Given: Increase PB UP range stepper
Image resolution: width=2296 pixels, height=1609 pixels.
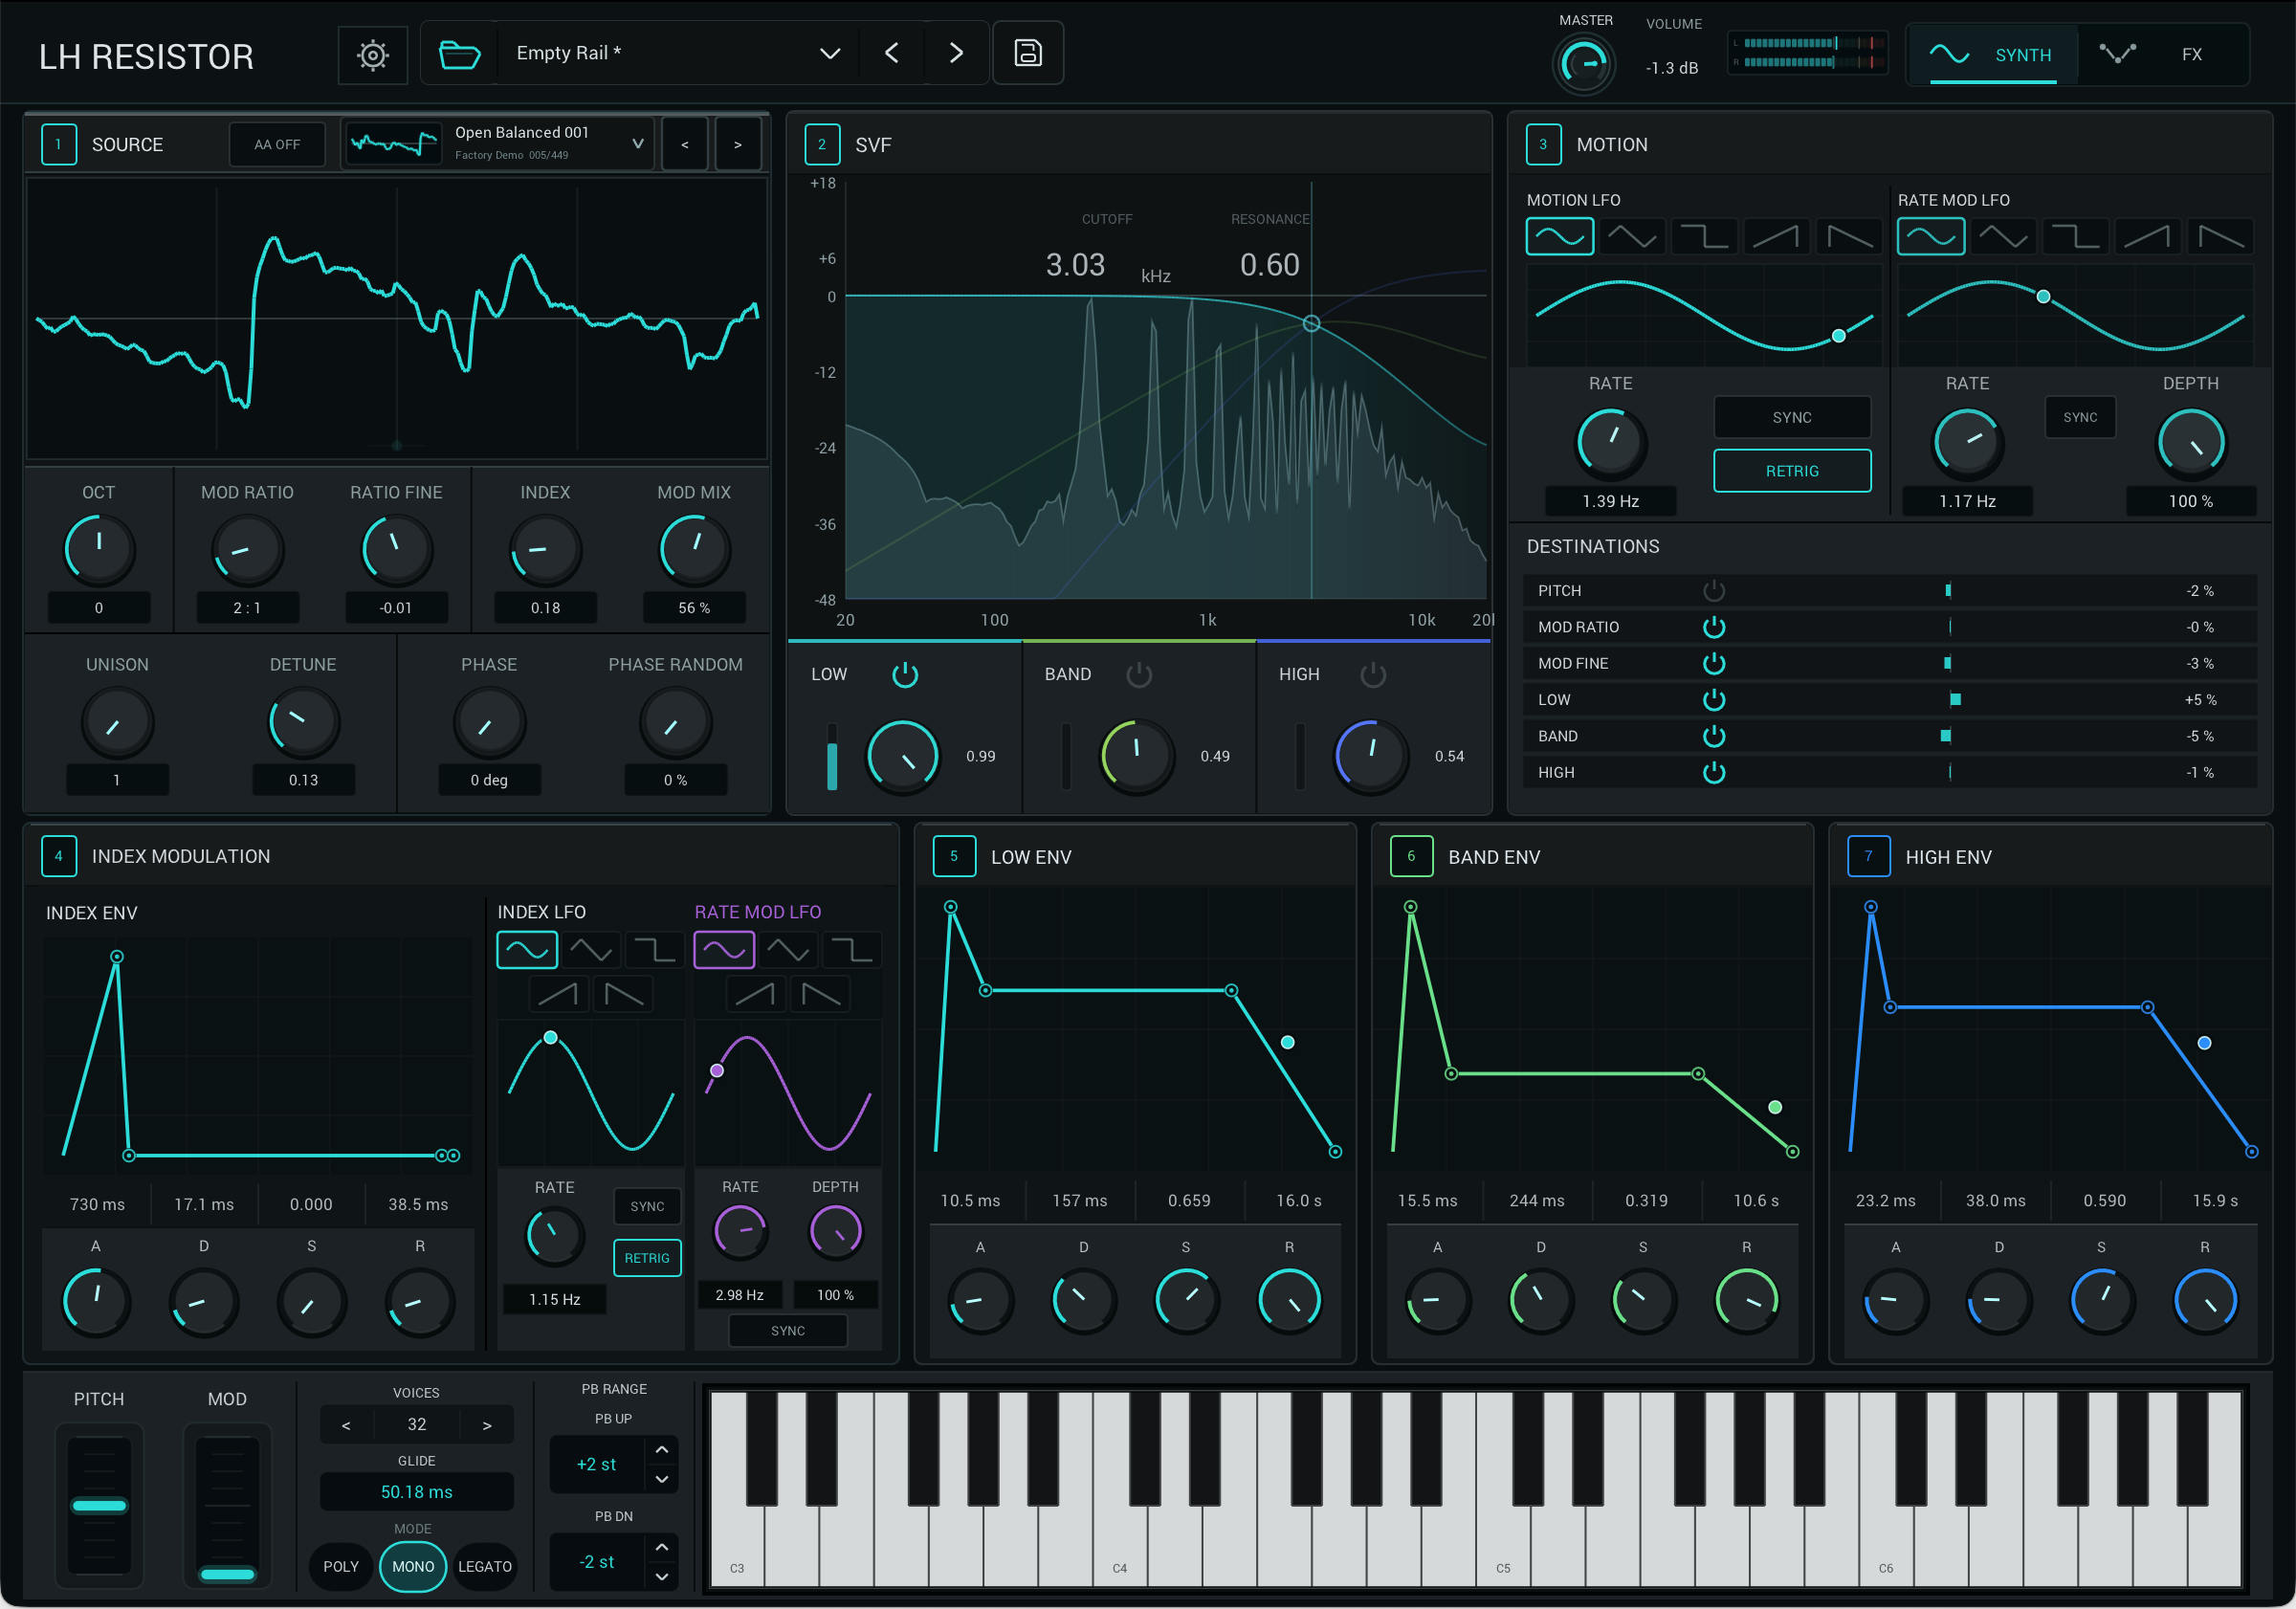Looking at the screenshot, I should click(662, 1449).
